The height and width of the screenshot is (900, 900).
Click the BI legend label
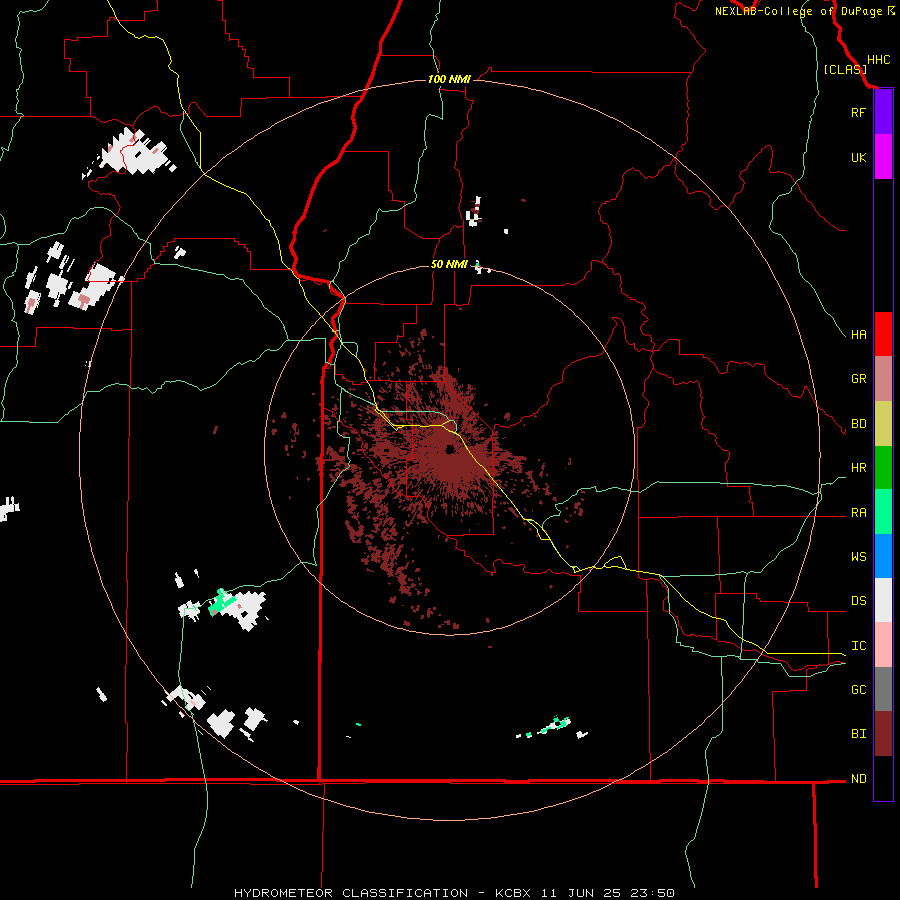[858, 734]
